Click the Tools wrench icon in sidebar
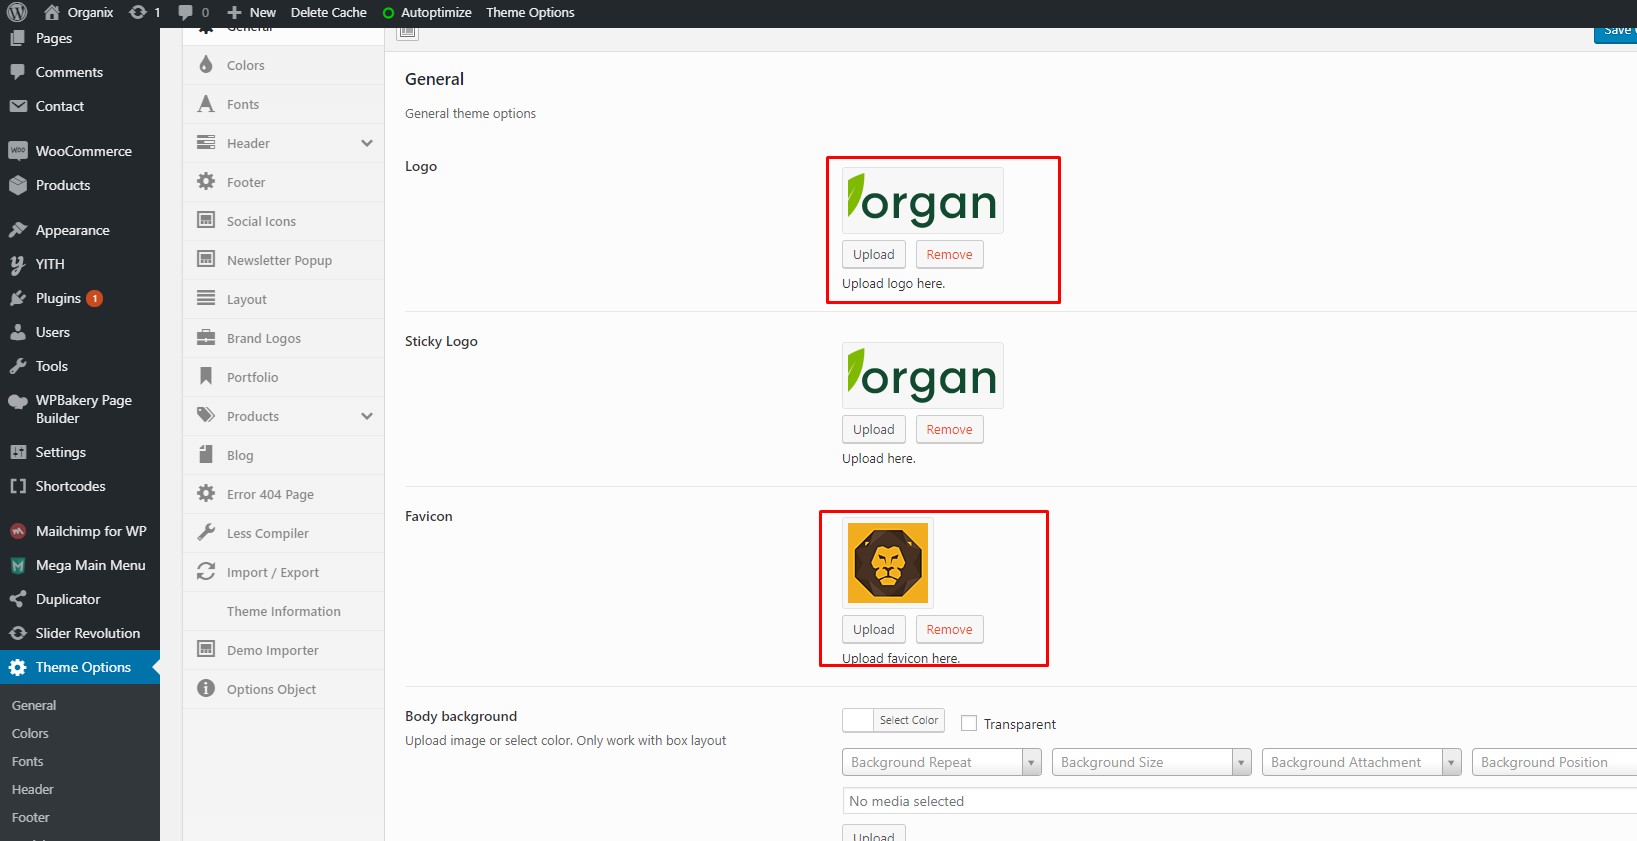This screenshot has height=841, width=1637. tap(18, 366)
